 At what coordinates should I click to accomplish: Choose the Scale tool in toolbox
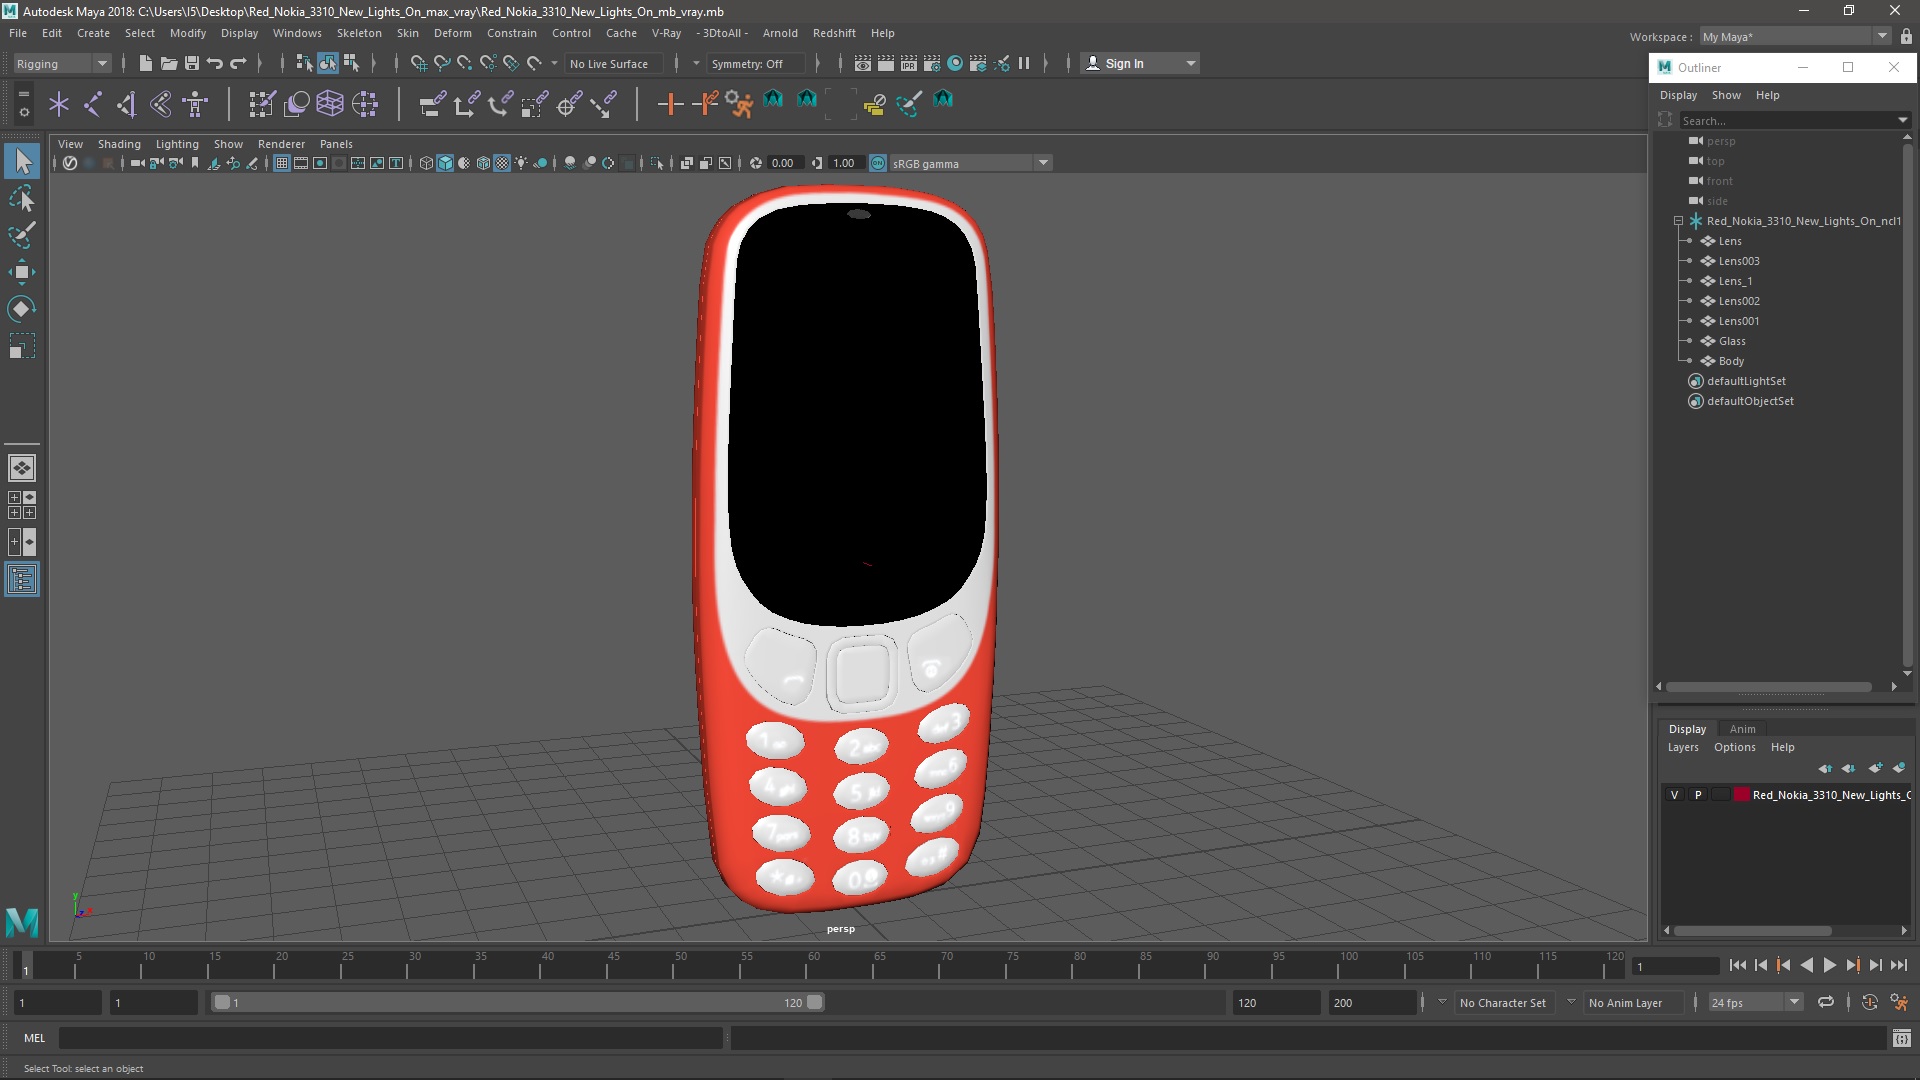tap(22, 346)
